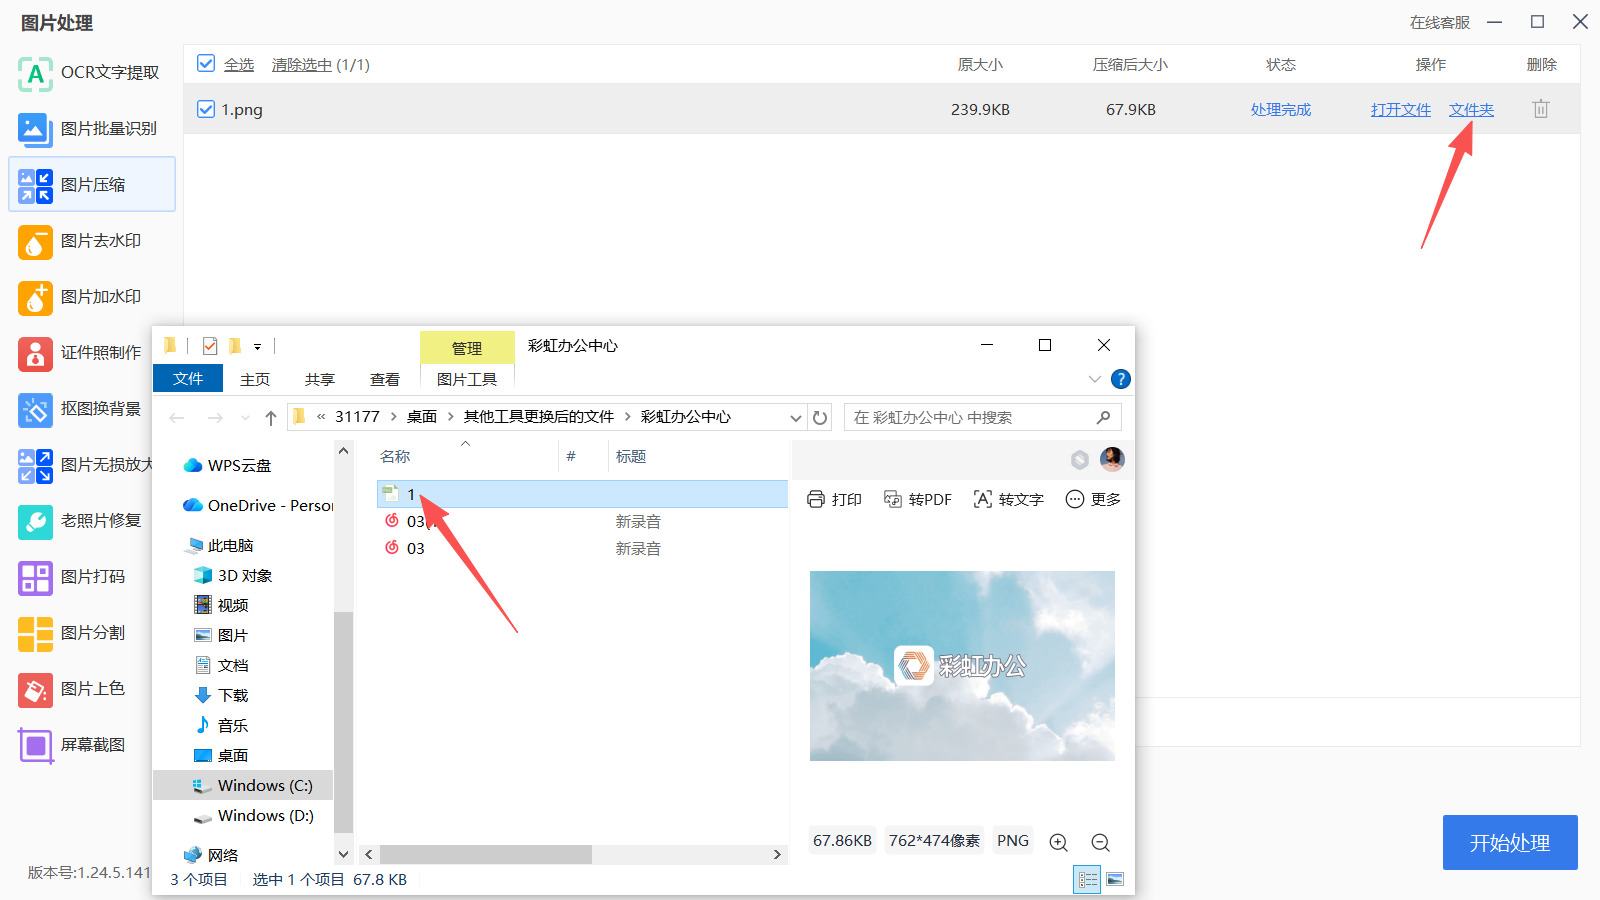Screen dimensions: 1600x900
Task: Toggle details view icon in Explorer status bar
Action: (x=1086, y=879)
